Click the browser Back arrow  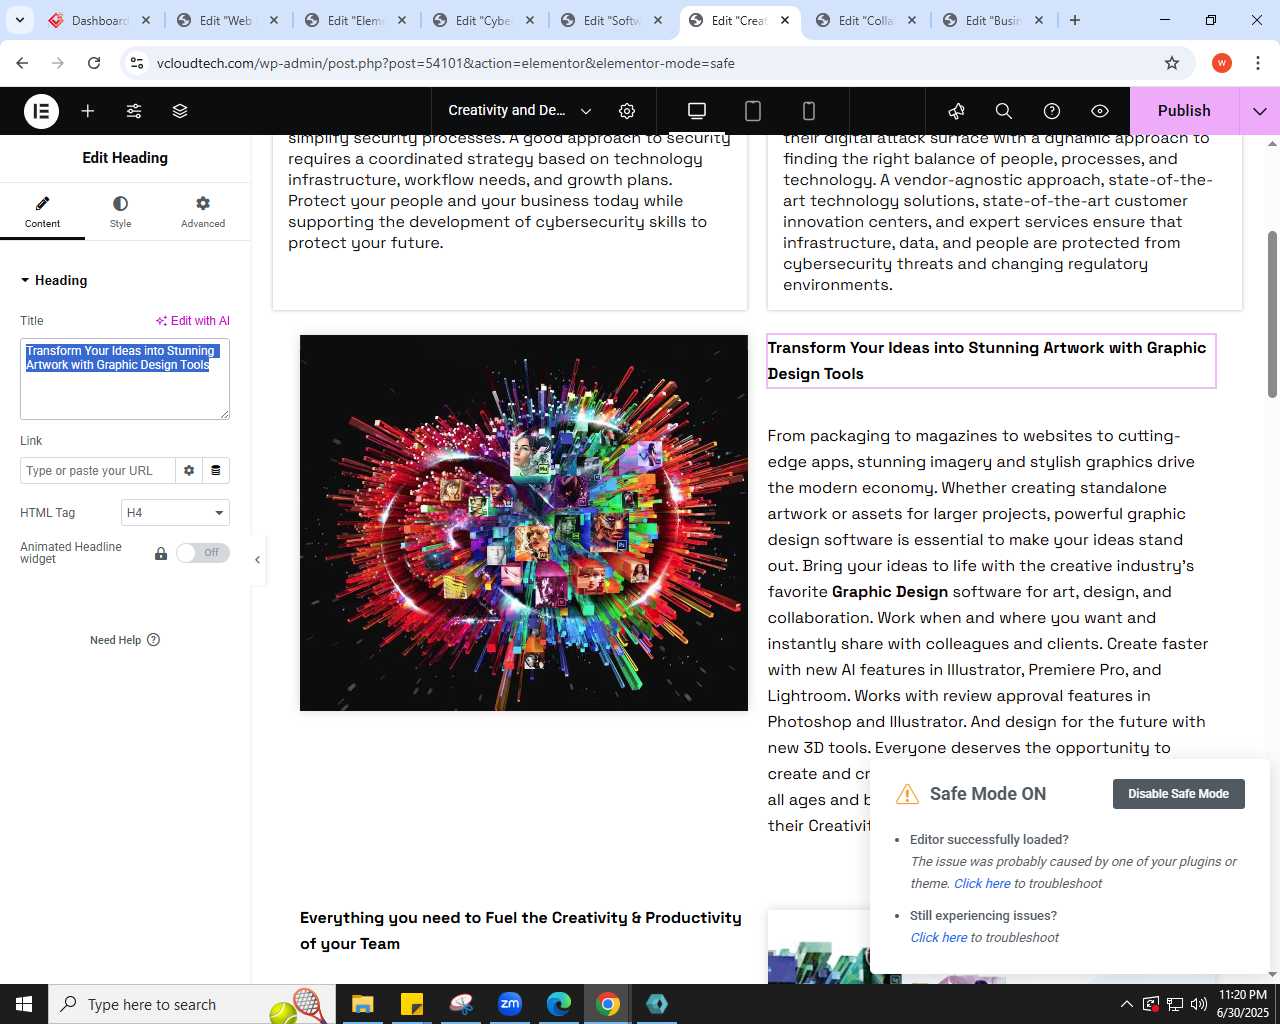22,63
